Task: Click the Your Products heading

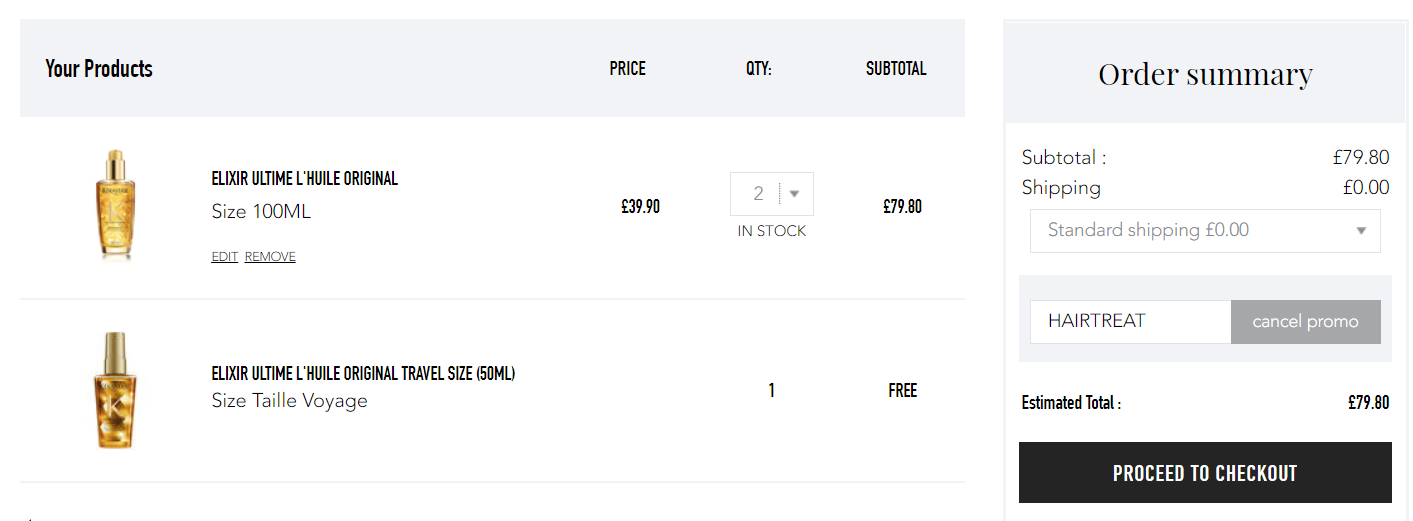Action: click(x=99, y=69)
